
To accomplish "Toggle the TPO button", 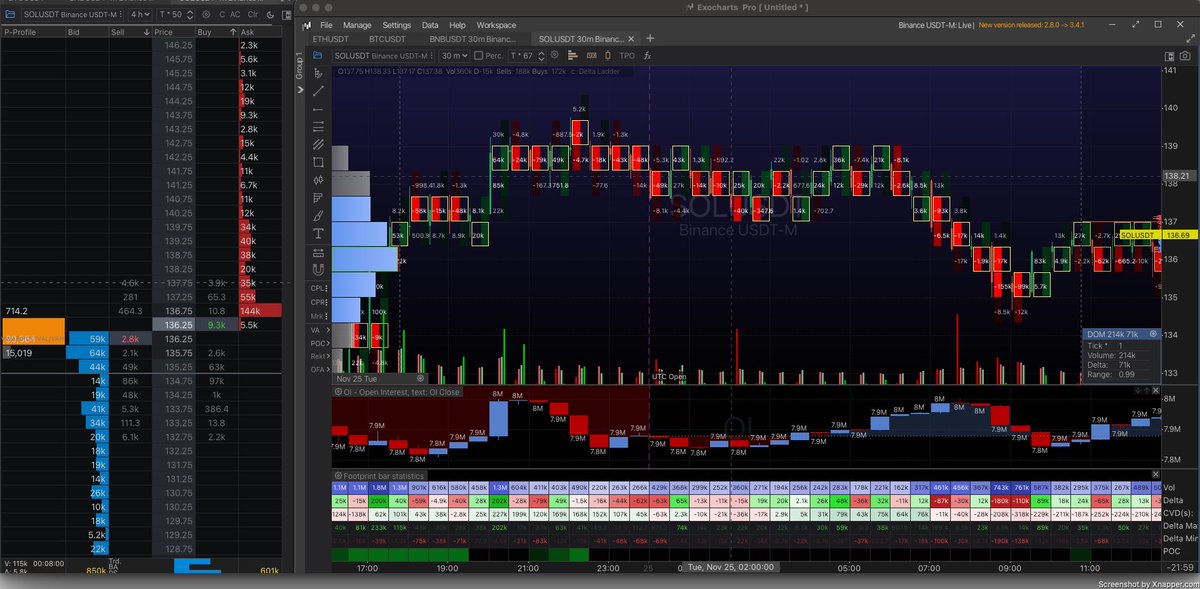I will 627,56.
